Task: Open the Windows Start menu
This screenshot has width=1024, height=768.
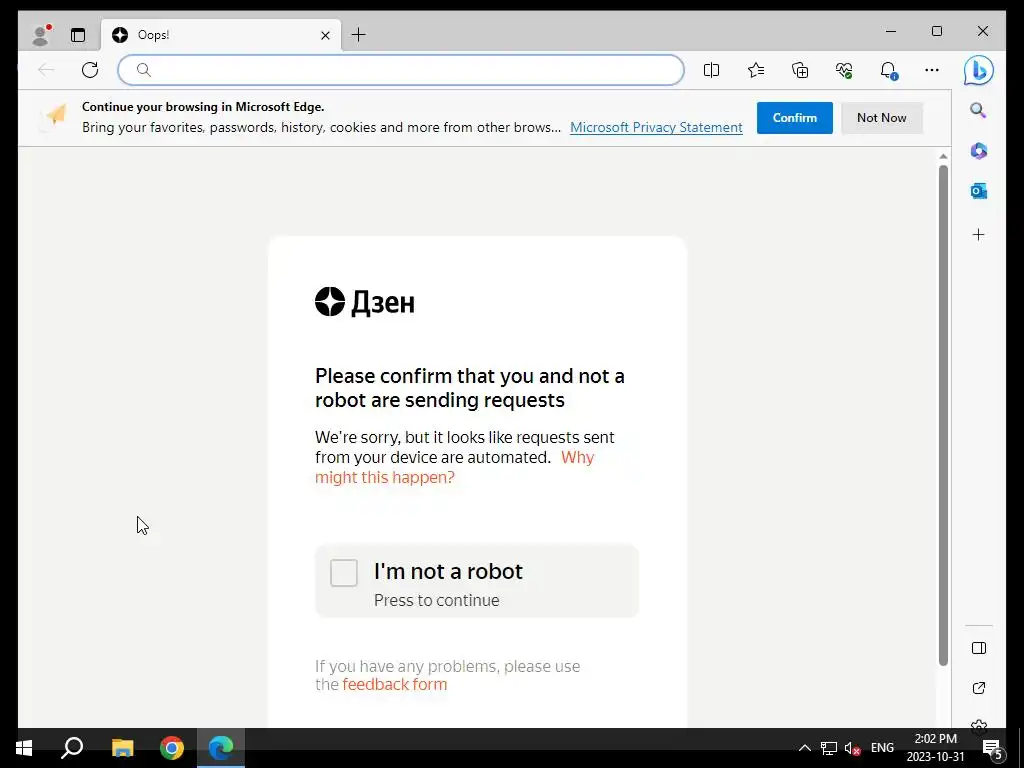Action: [x=24, y=748]
